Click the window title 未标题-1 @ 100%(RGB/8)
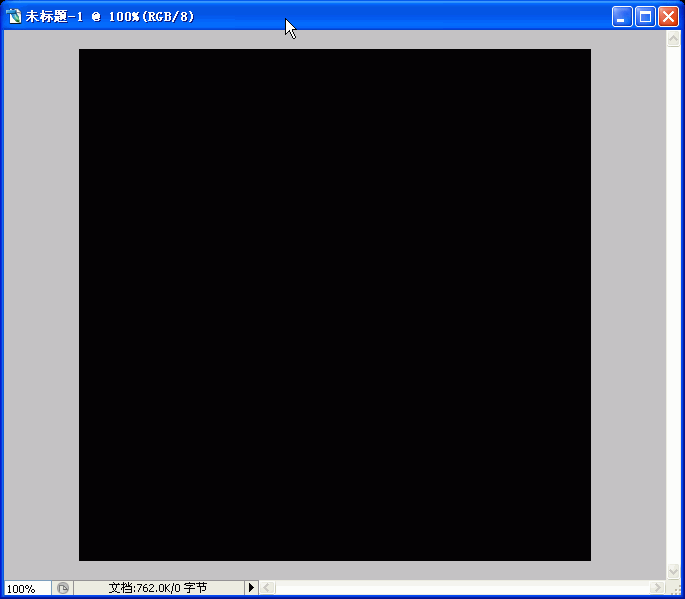Screen dimensions: 685x599 click(109, 17)
